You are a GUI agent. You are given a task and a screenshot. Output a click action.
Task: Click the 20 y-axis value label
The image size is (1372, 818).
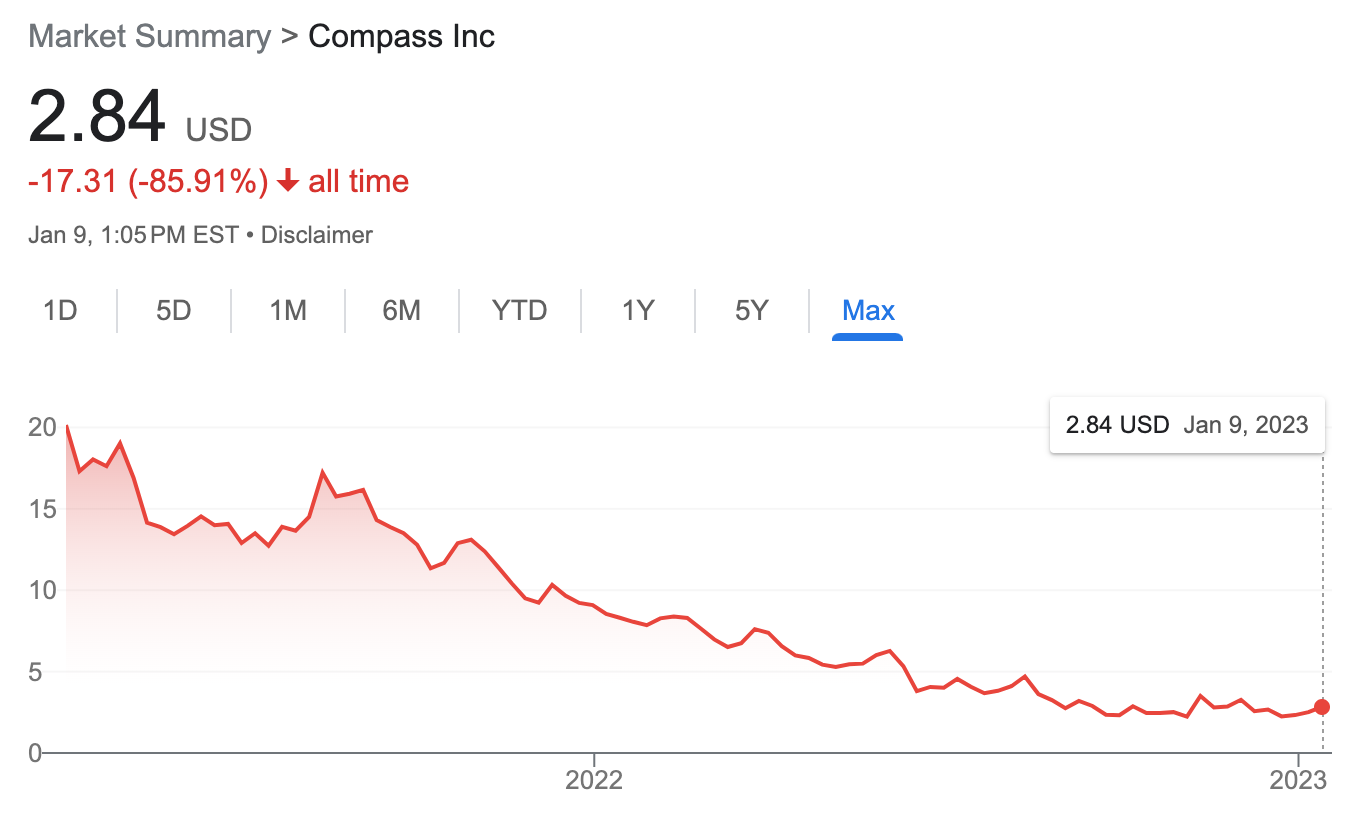coord(41,427)
